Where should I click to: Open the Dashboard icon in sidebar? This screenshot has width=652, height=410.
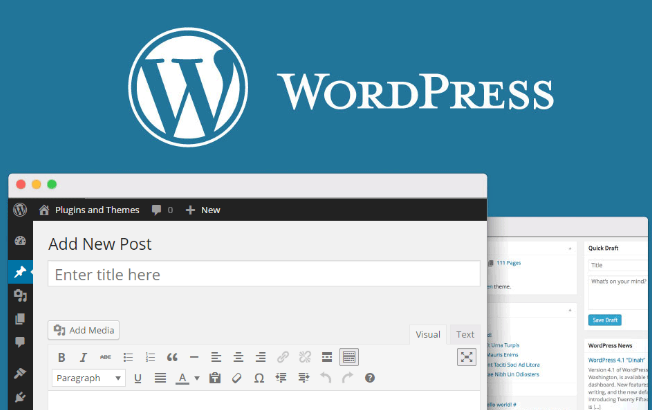[x=20, y=241]
